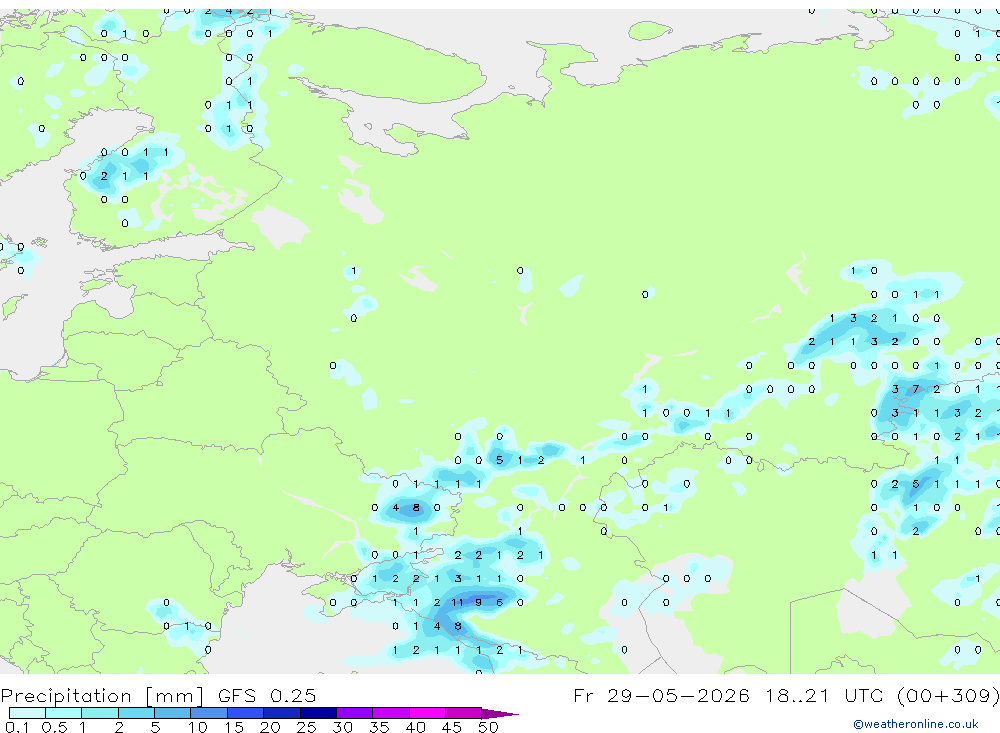Screen dimensions: 1000x733
Task: Click the '0.5' legend scale label
Action: 54,727
